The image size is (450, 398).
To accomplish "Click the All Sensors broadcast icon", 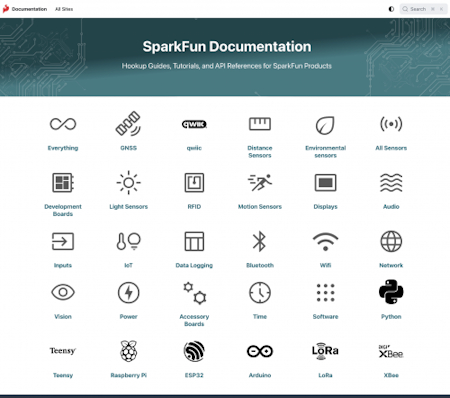I will pyautogui.click(x=391, y=124).
